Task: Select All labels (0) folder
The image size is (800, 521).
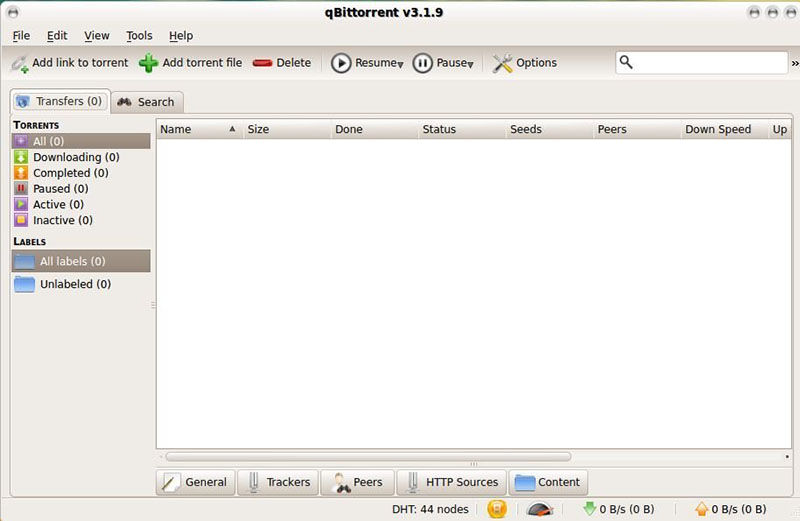Action: [x=81, y=261]
